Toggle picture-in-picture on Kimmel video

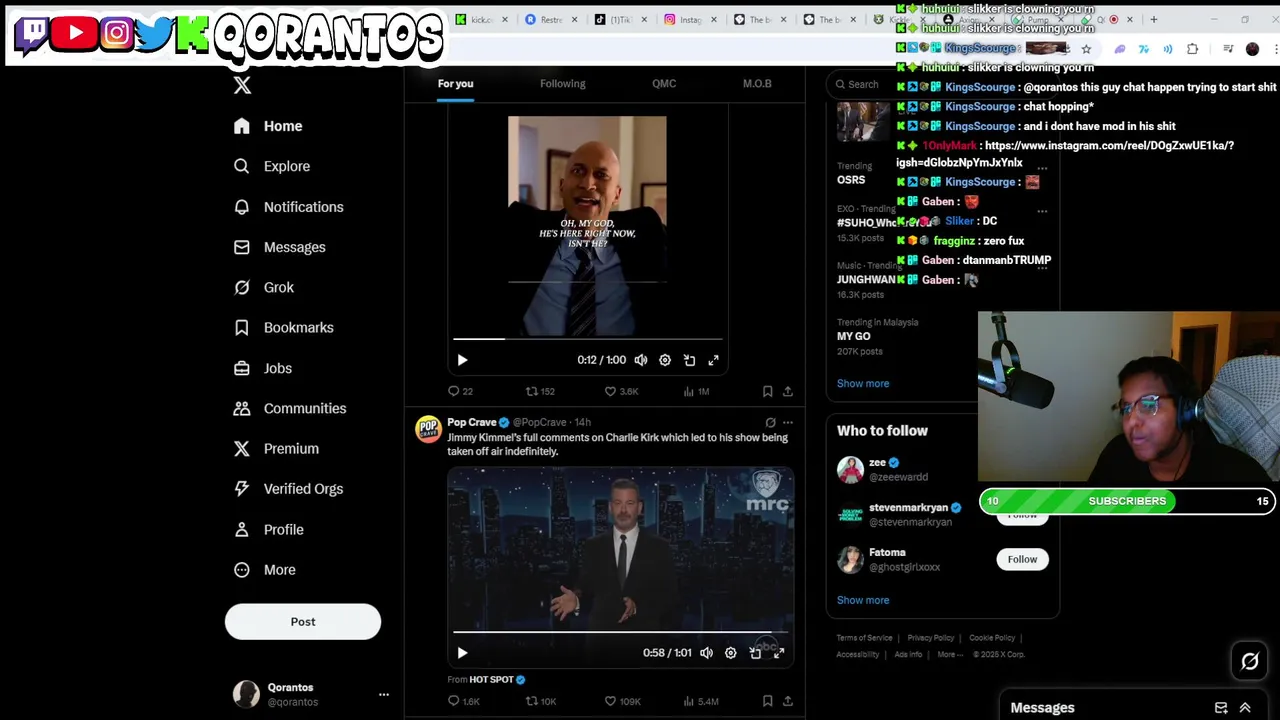click(755, 653)
